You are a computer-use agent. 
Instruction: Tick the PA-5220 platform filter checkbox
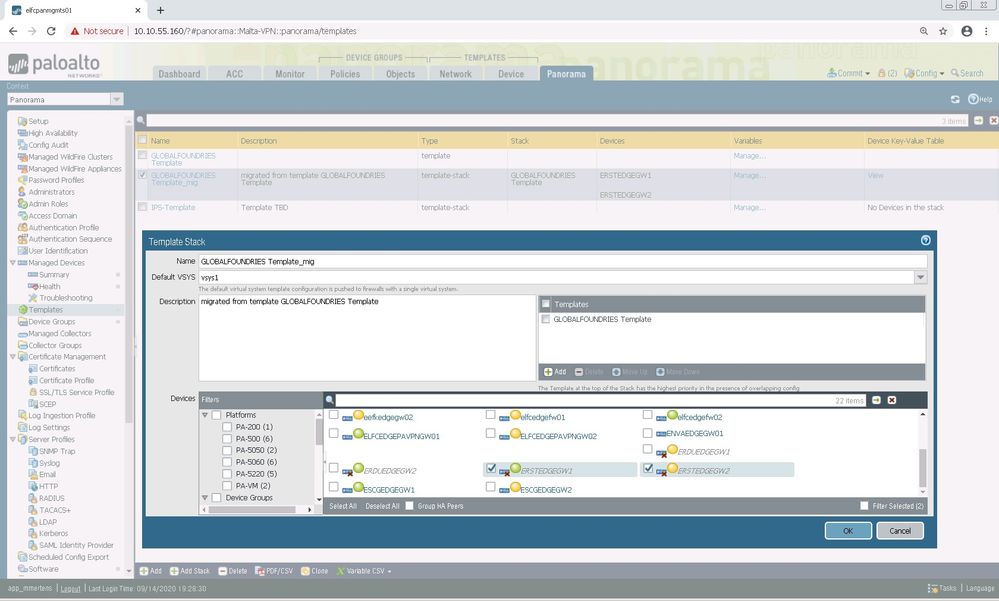coord(228,474)
